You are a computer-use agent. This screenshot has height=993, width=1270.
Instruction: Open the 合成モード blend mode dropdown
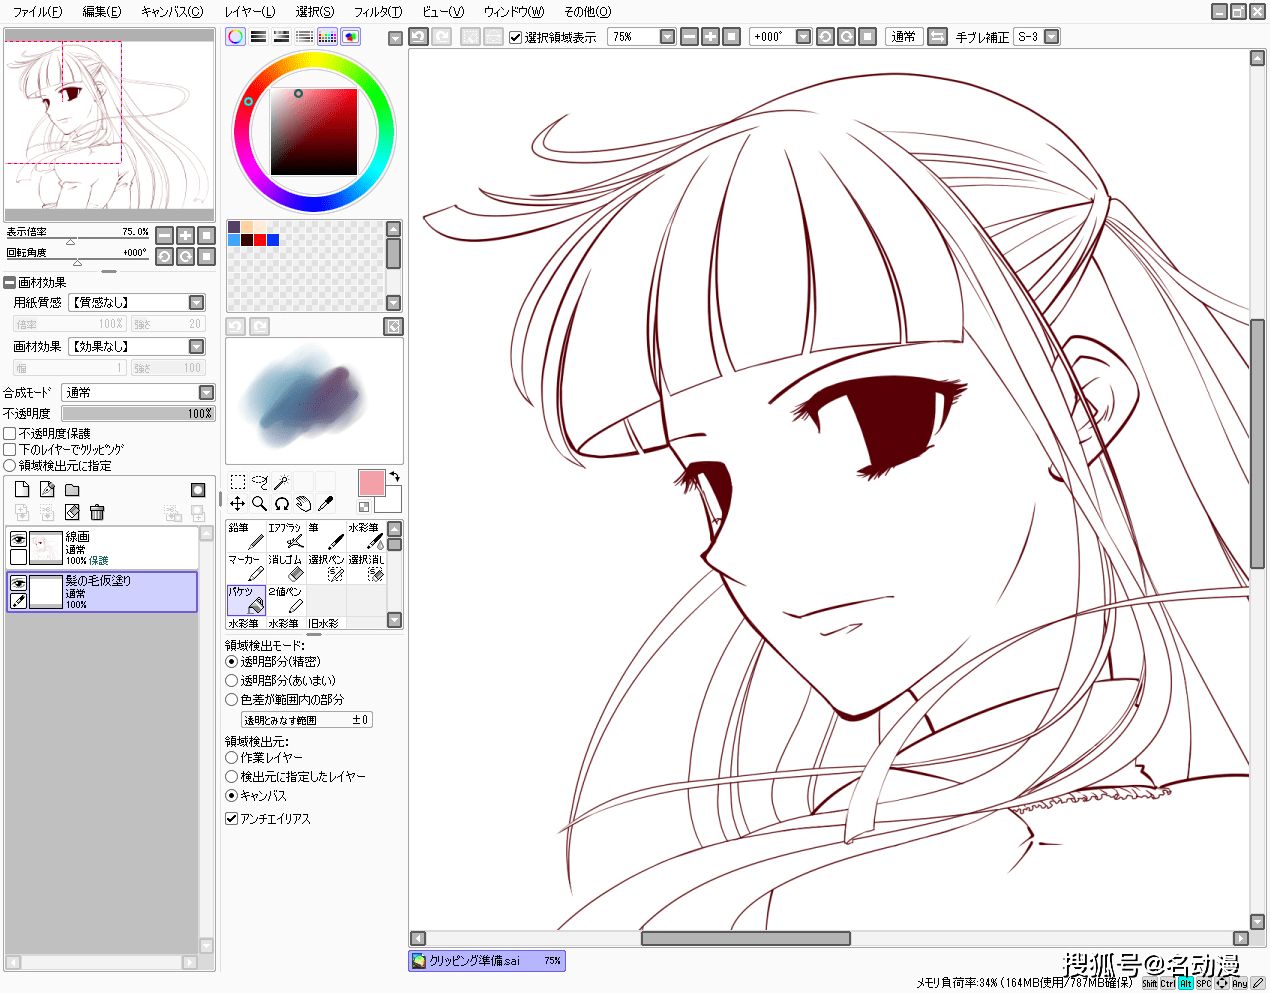click(206, 393)
